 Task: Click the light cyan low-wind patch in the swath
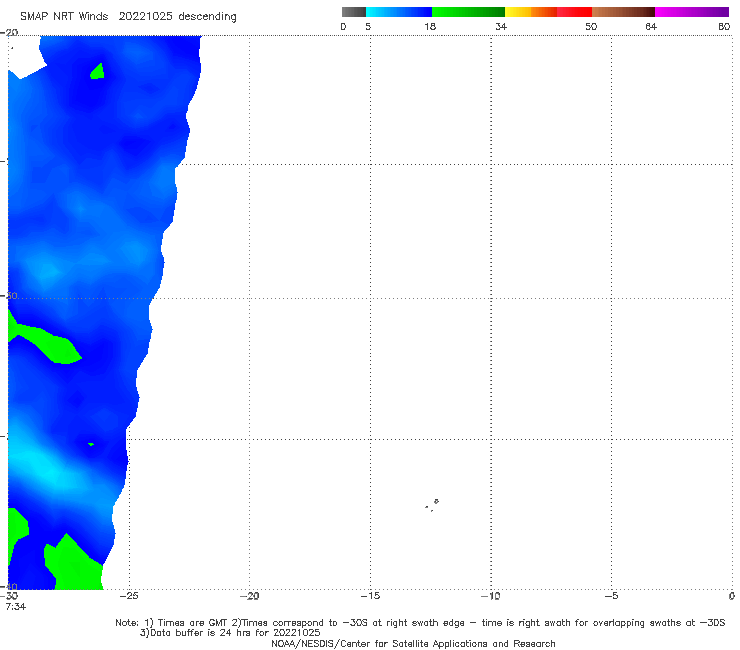(45, 467)
